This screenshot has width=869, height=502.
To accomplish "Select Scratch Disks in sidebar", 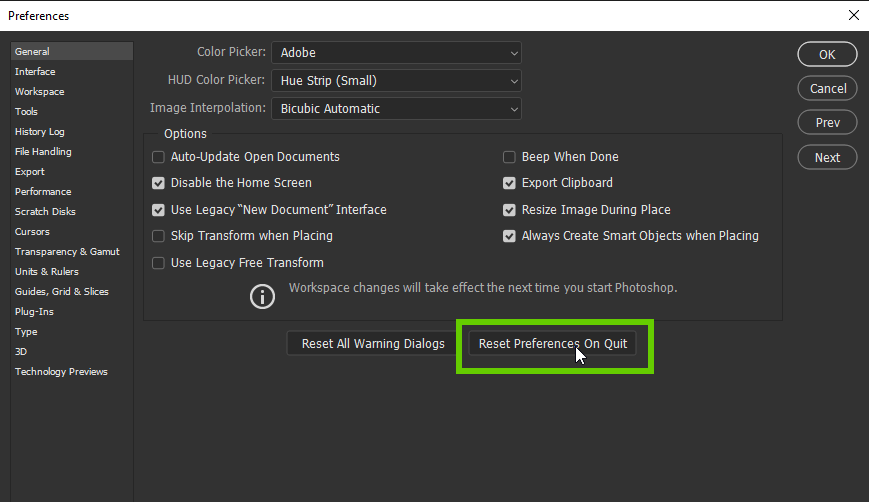I will (45, 212).
